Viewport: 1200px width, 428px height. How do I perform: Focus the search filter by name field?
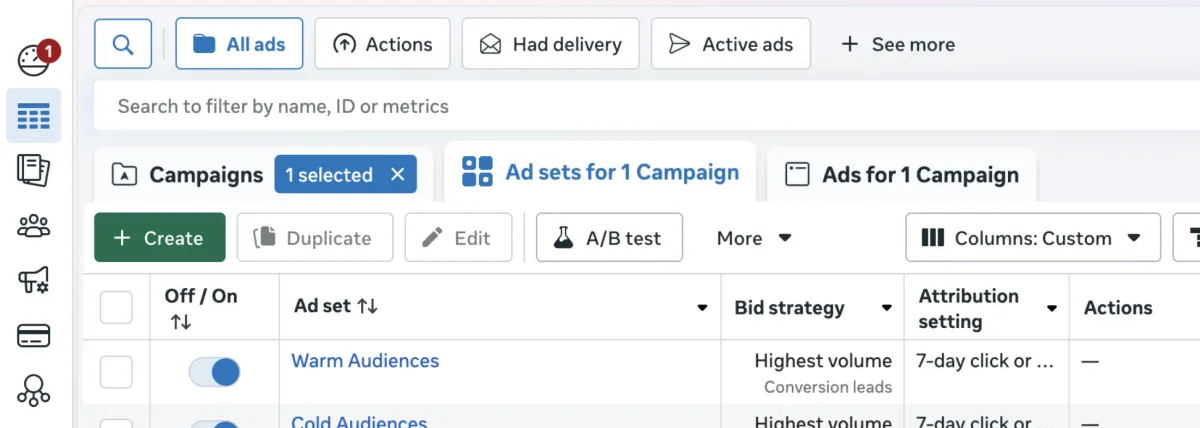point(647,106)
